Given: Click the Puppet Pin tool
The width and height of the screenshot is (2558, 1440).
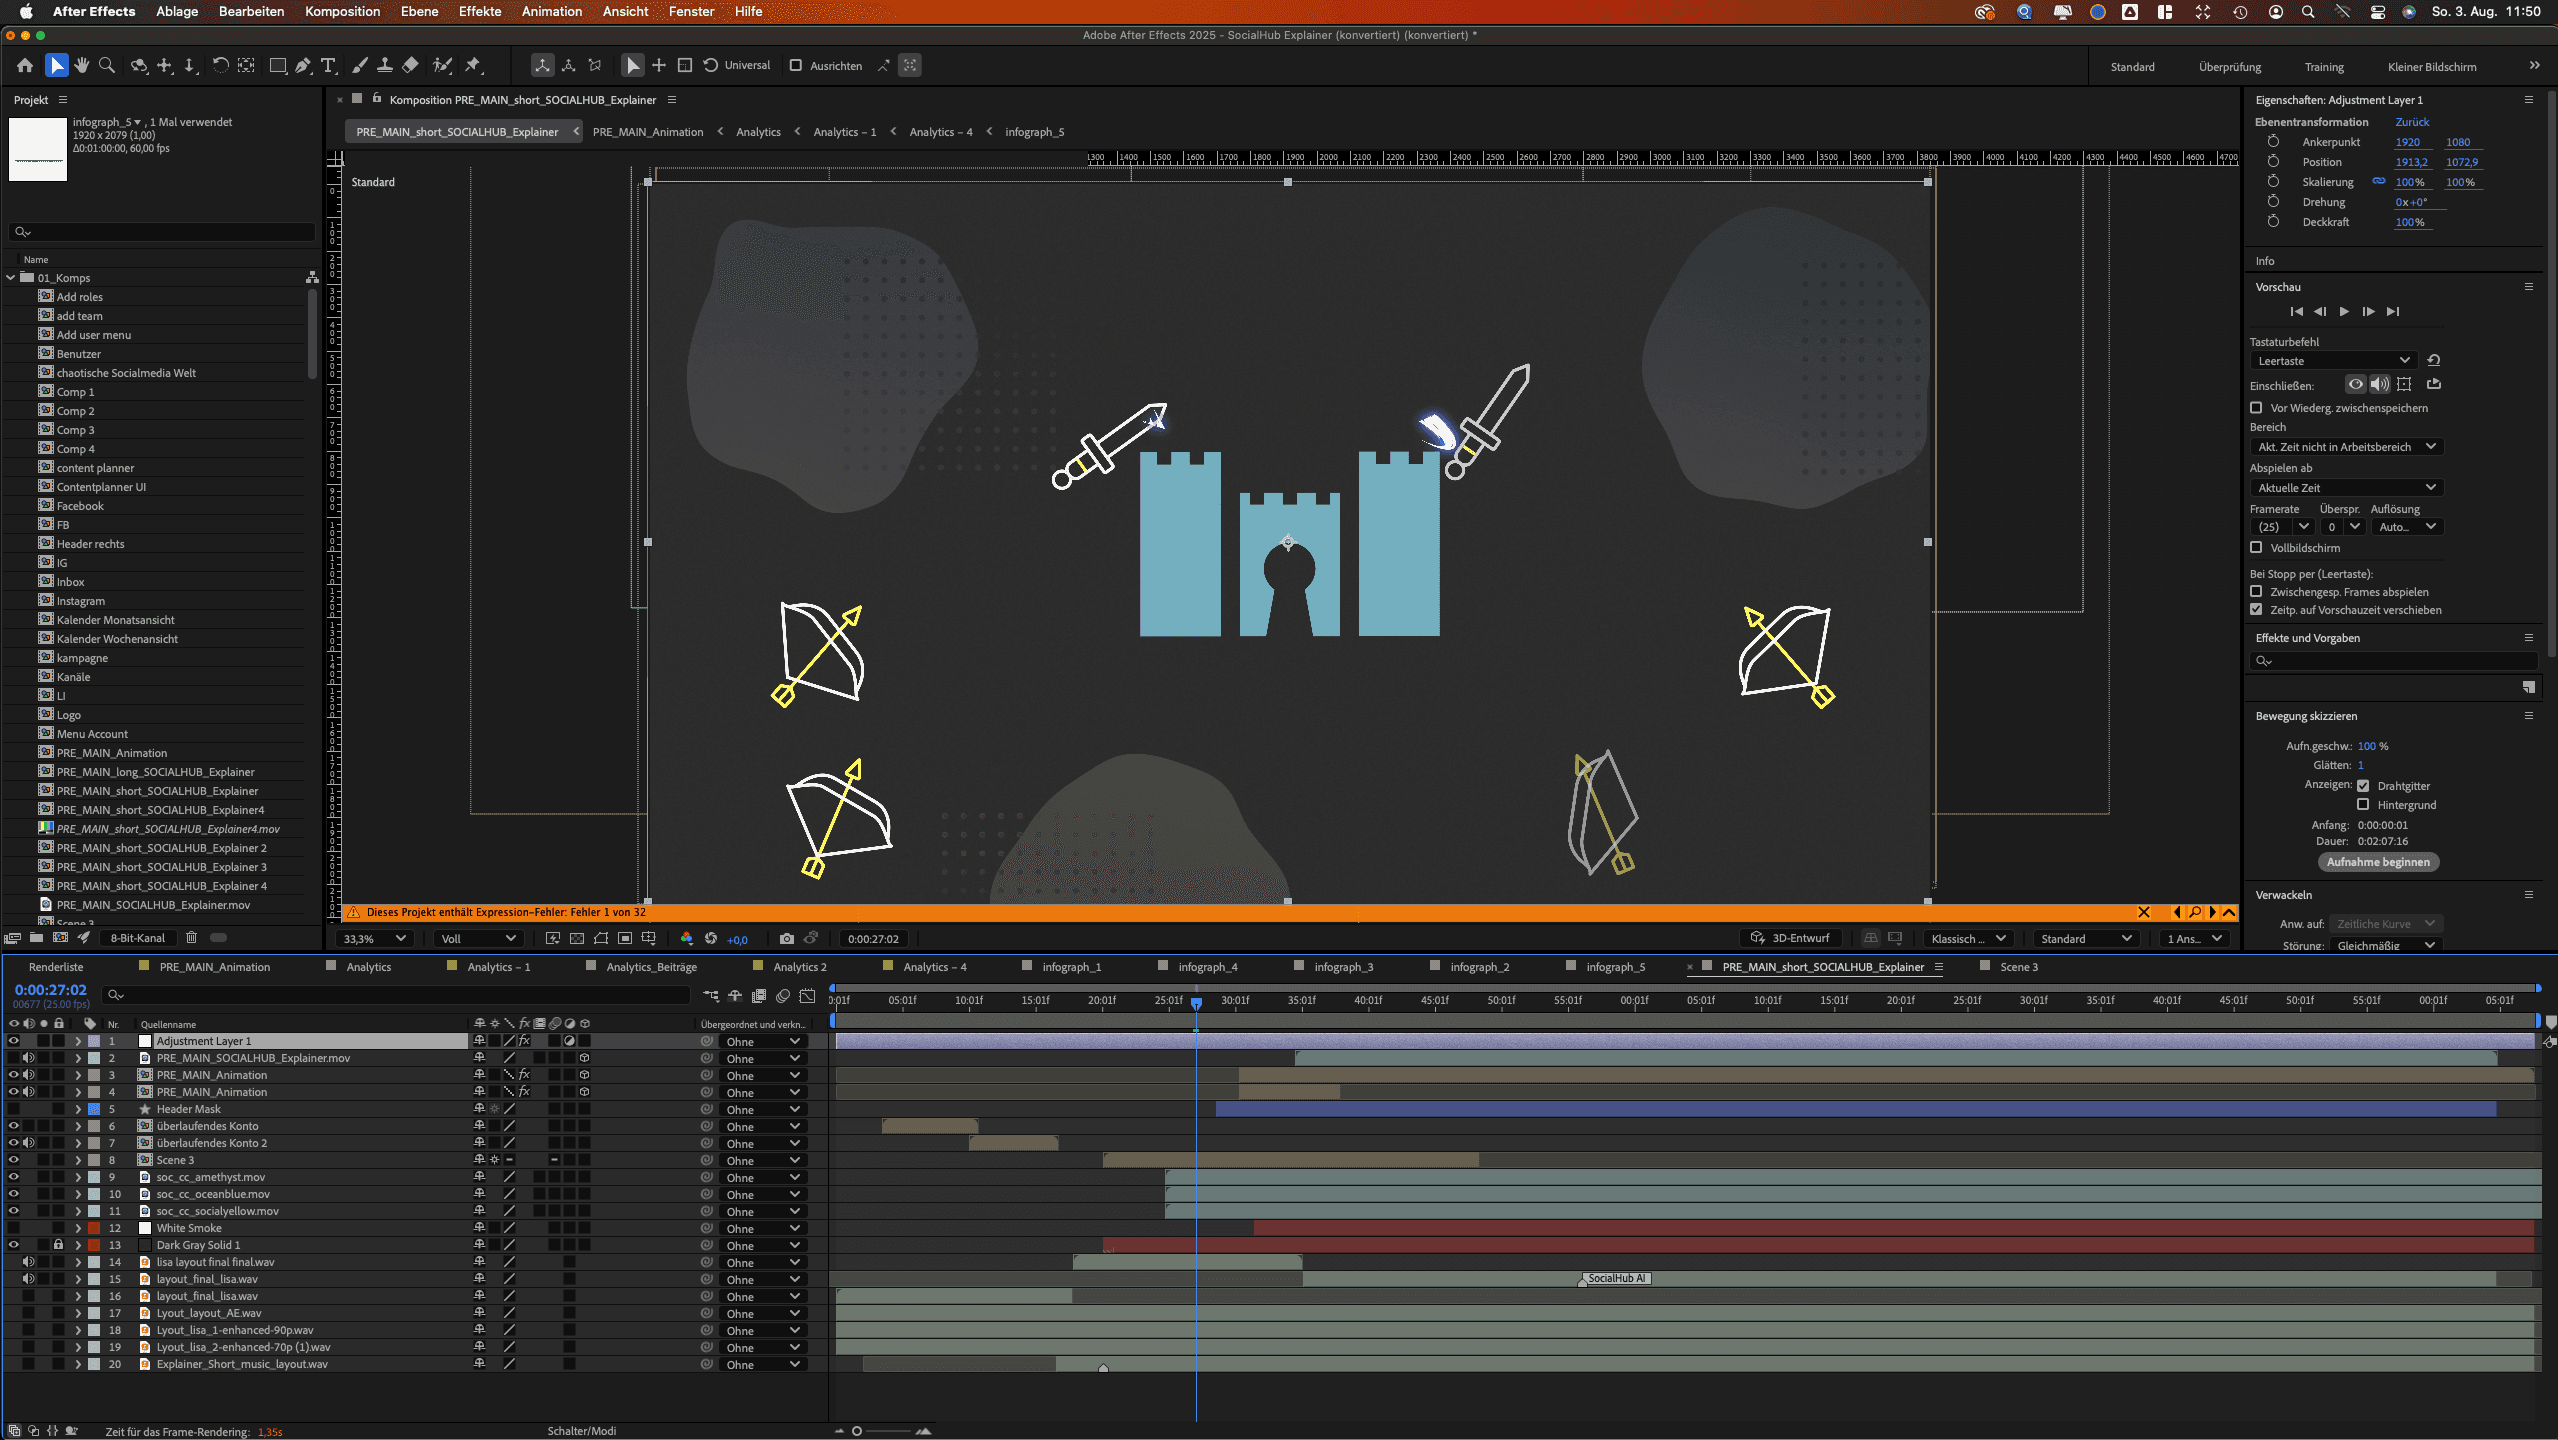Looking at the screenshot, I should [473, 66].
